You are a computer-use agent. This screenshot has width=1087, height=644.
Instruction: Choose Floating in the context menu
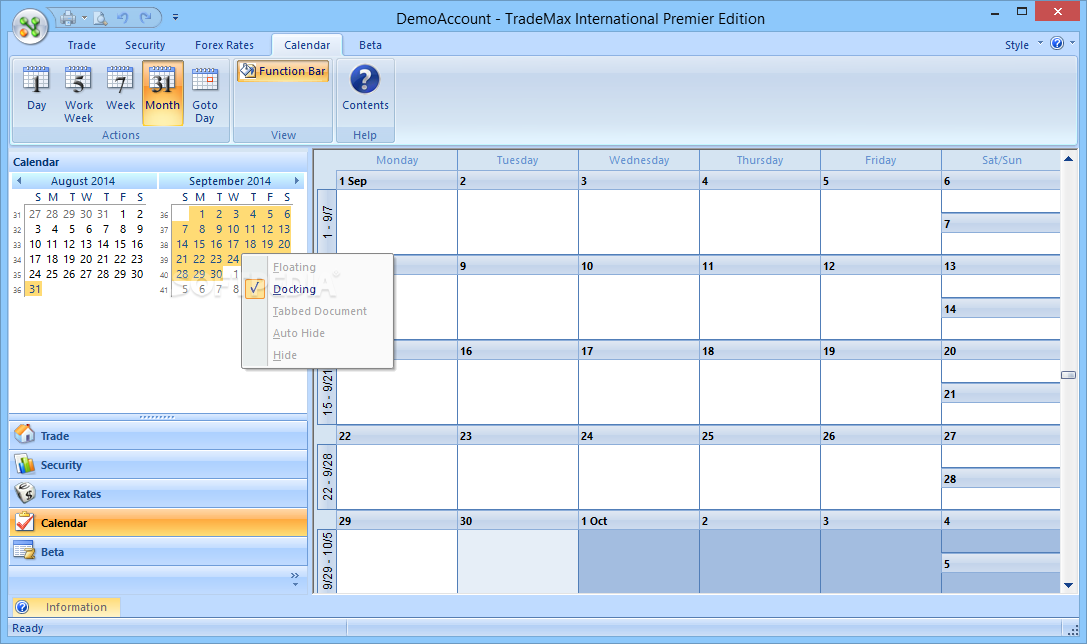(318, 267)
